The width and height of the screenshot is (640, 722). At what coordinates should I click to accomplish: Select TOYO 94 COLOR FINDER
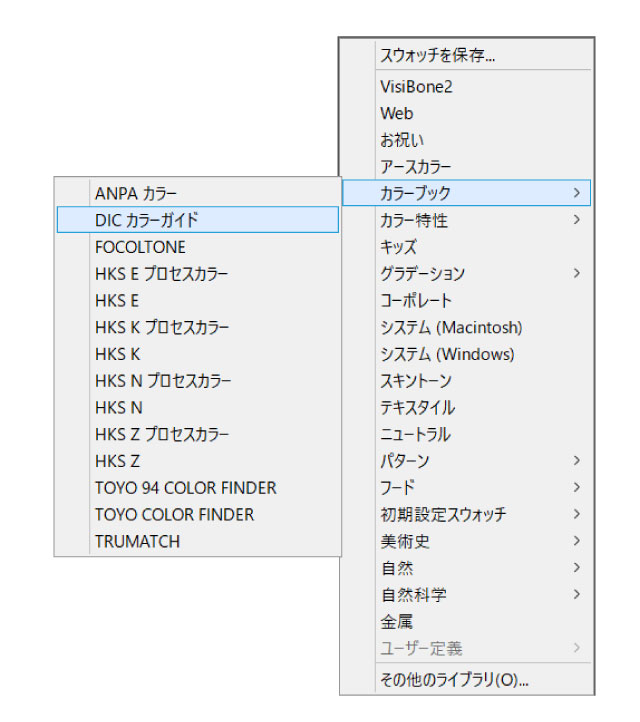(185, 488)
